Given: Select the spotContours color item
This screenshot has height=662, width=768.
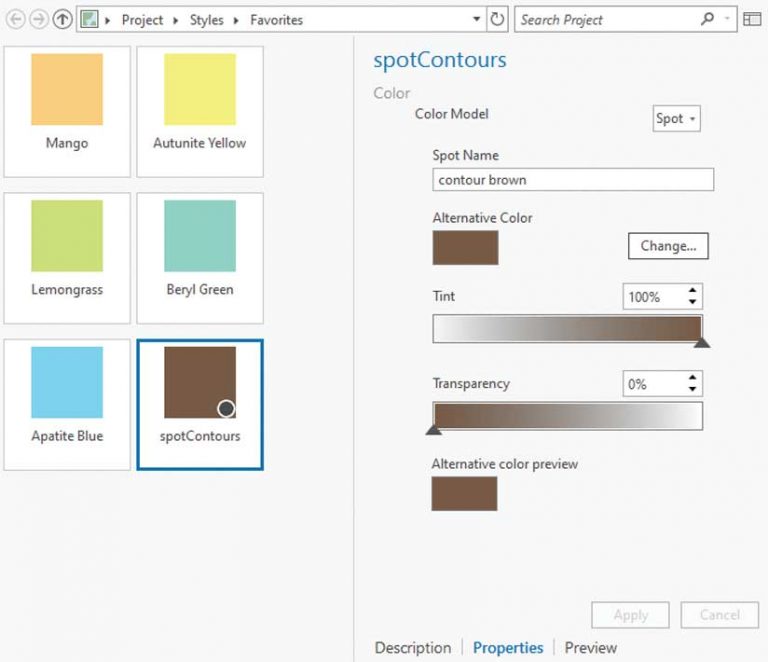Looking at the screenshot, I should 200,404.
